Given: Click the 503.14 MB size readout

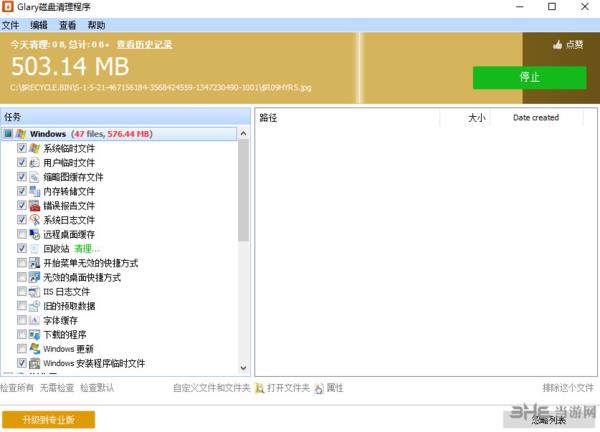Looking at the screenshot, I should (x=70, y=66).
